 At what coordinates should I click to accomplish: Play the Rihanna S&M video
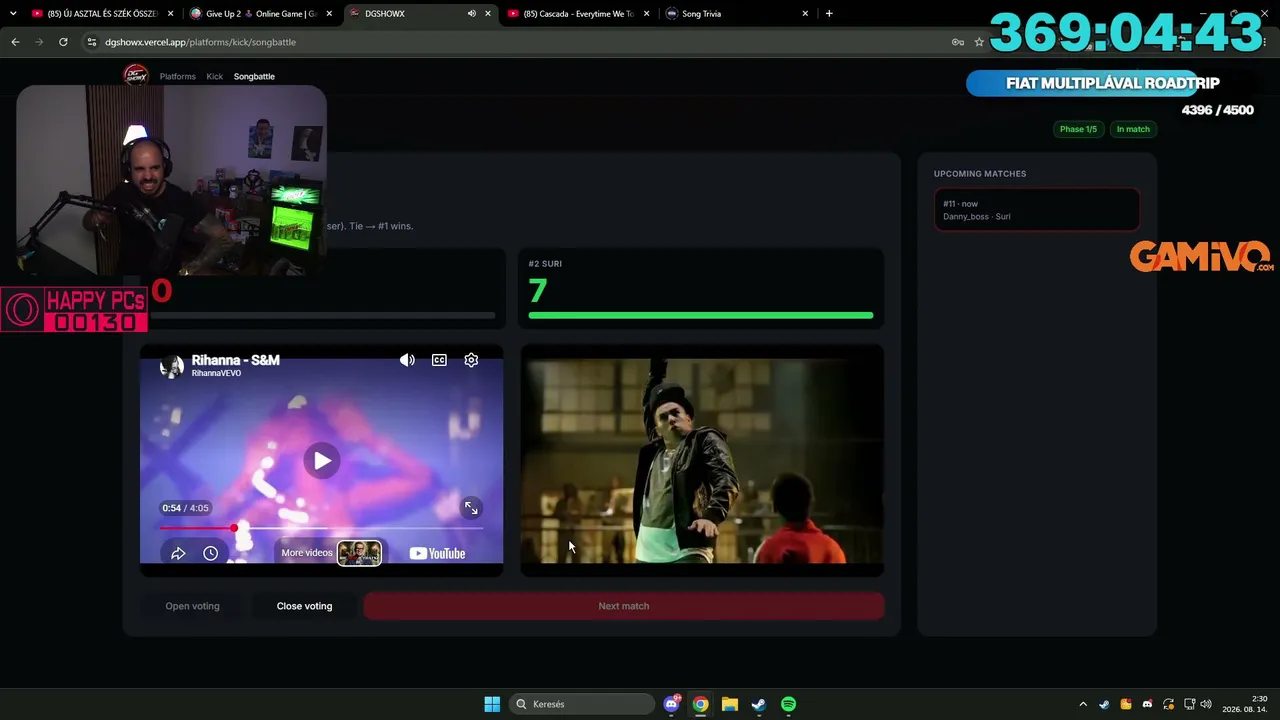(x=321, y=460)
